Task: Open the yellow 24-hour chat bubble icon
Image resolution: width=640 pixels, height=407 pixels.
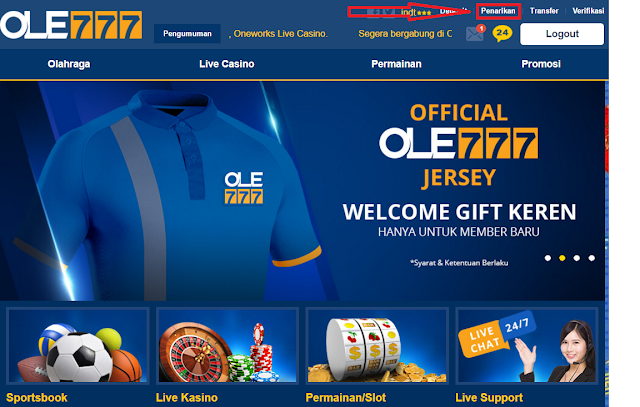Action: (x=502, y=33)
